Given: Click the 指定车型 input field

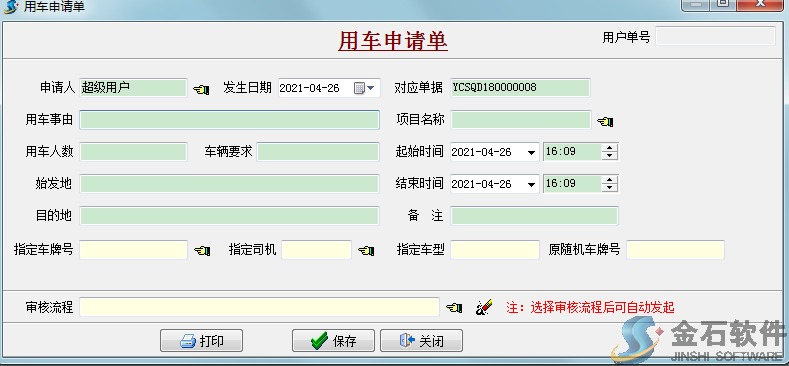Looking at the screenshot, I should 495,250.
